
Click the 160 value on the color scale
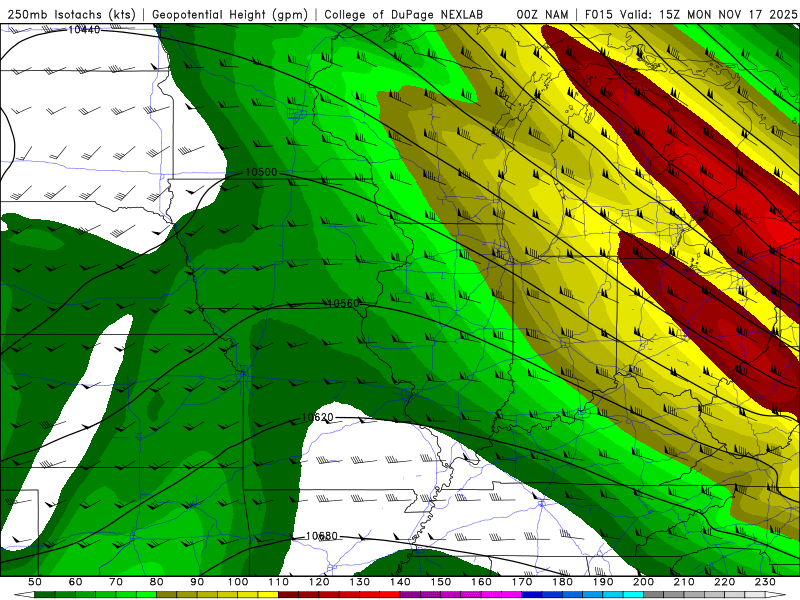click(x=481, y=582)
